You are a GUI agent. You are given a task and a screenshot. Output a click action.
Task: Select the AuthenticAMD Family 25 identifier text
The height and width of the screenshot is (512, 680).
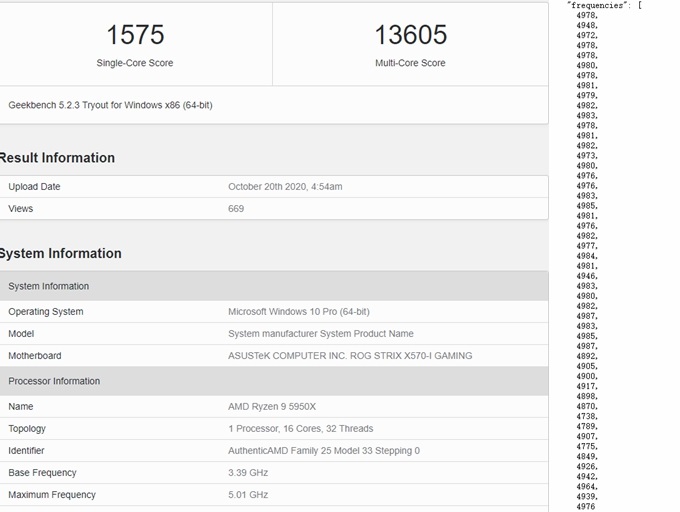323,451
